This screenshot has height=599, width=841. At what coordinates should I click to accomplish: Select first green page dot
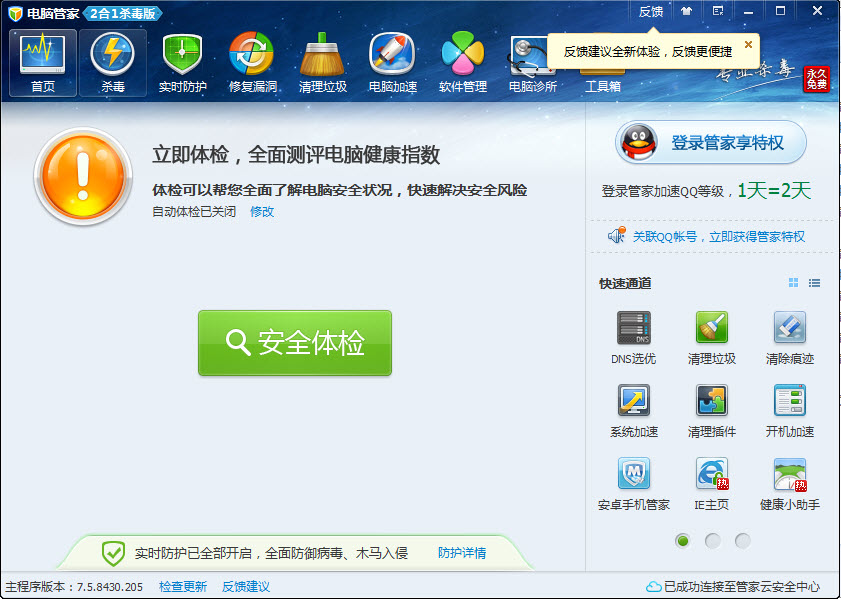(682, 541)
